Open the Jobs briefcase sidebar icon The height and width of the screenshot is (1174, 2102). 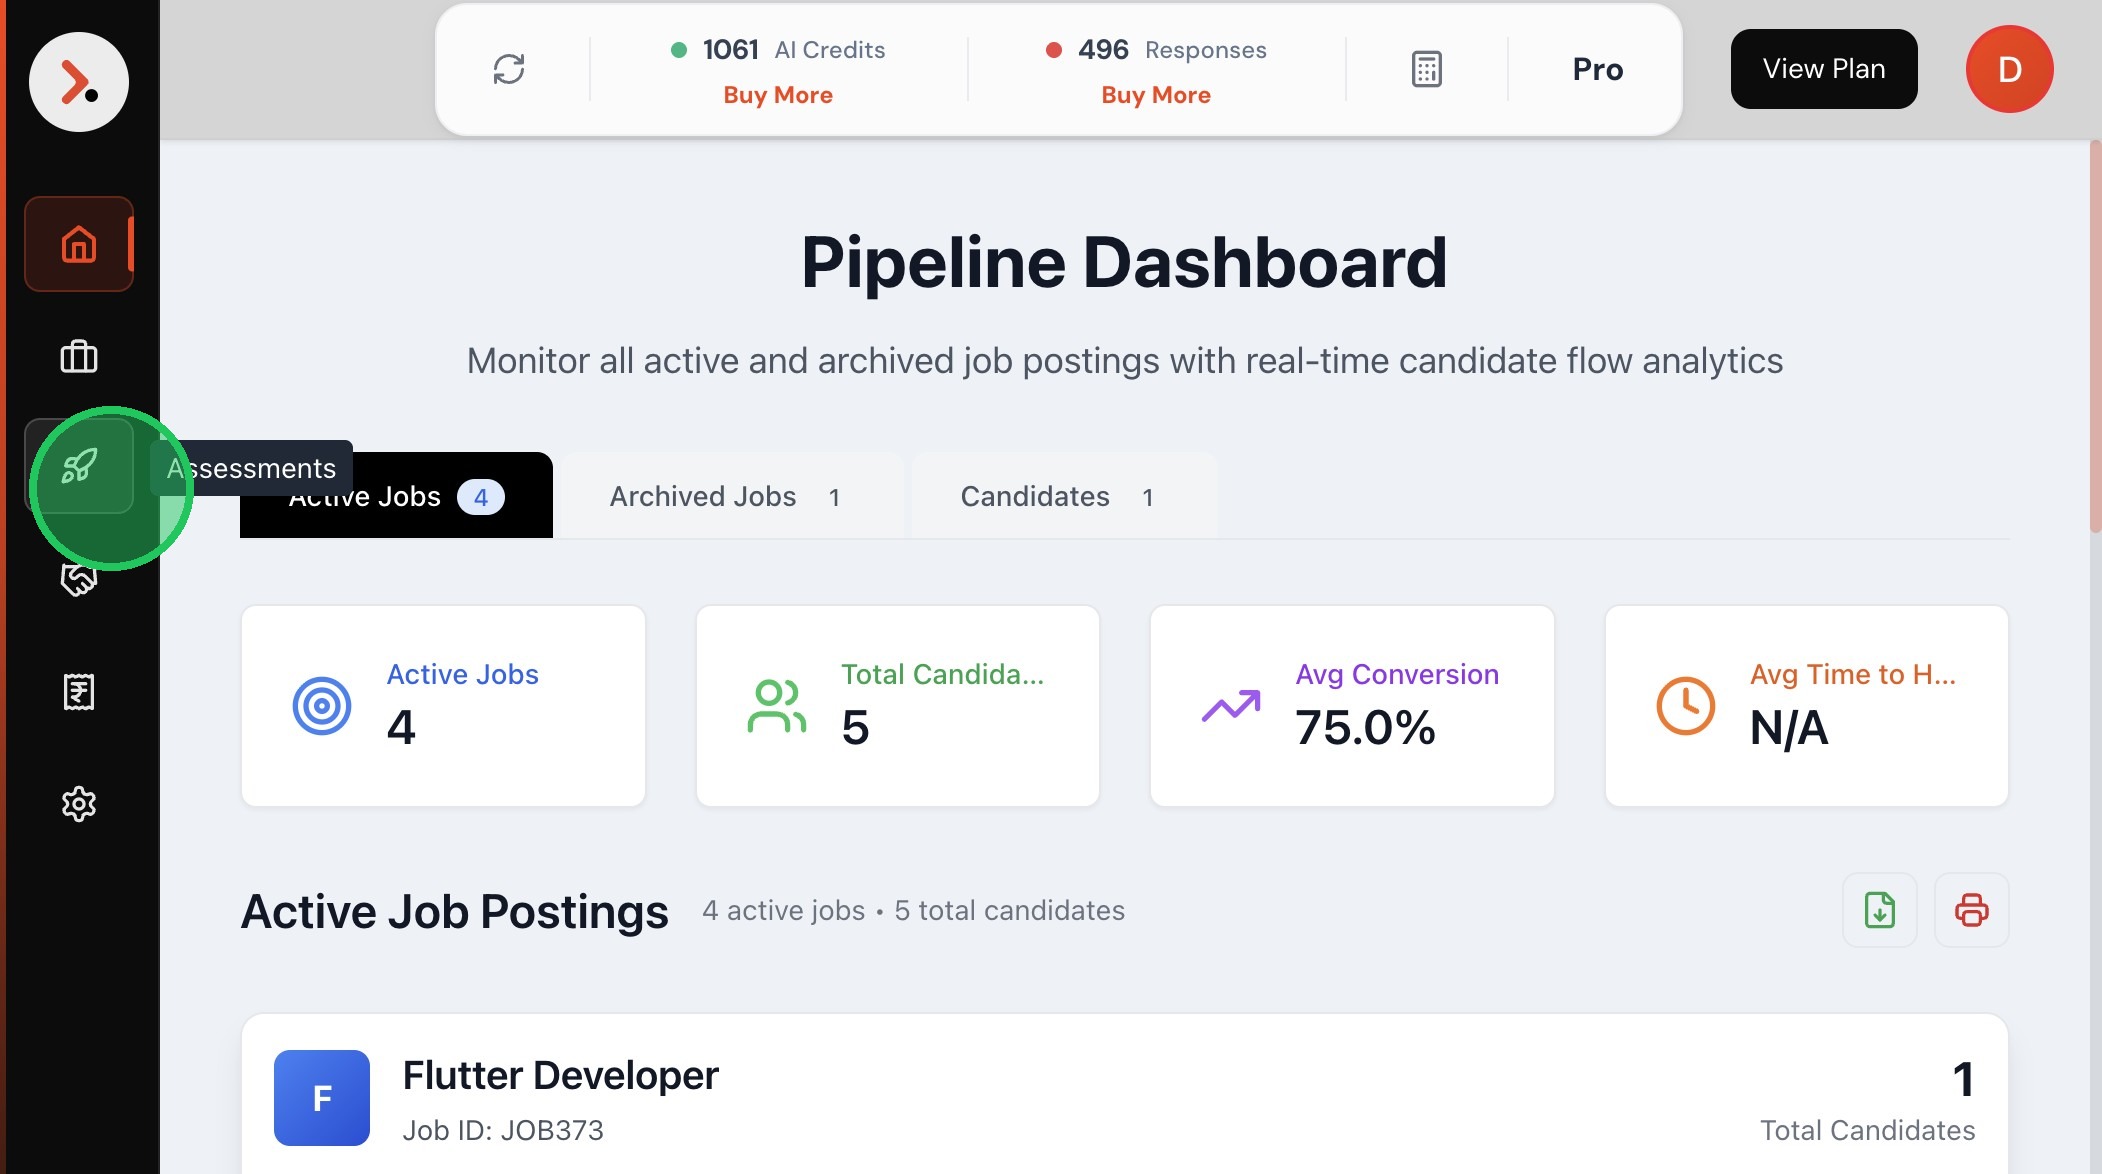coord(79,356)
